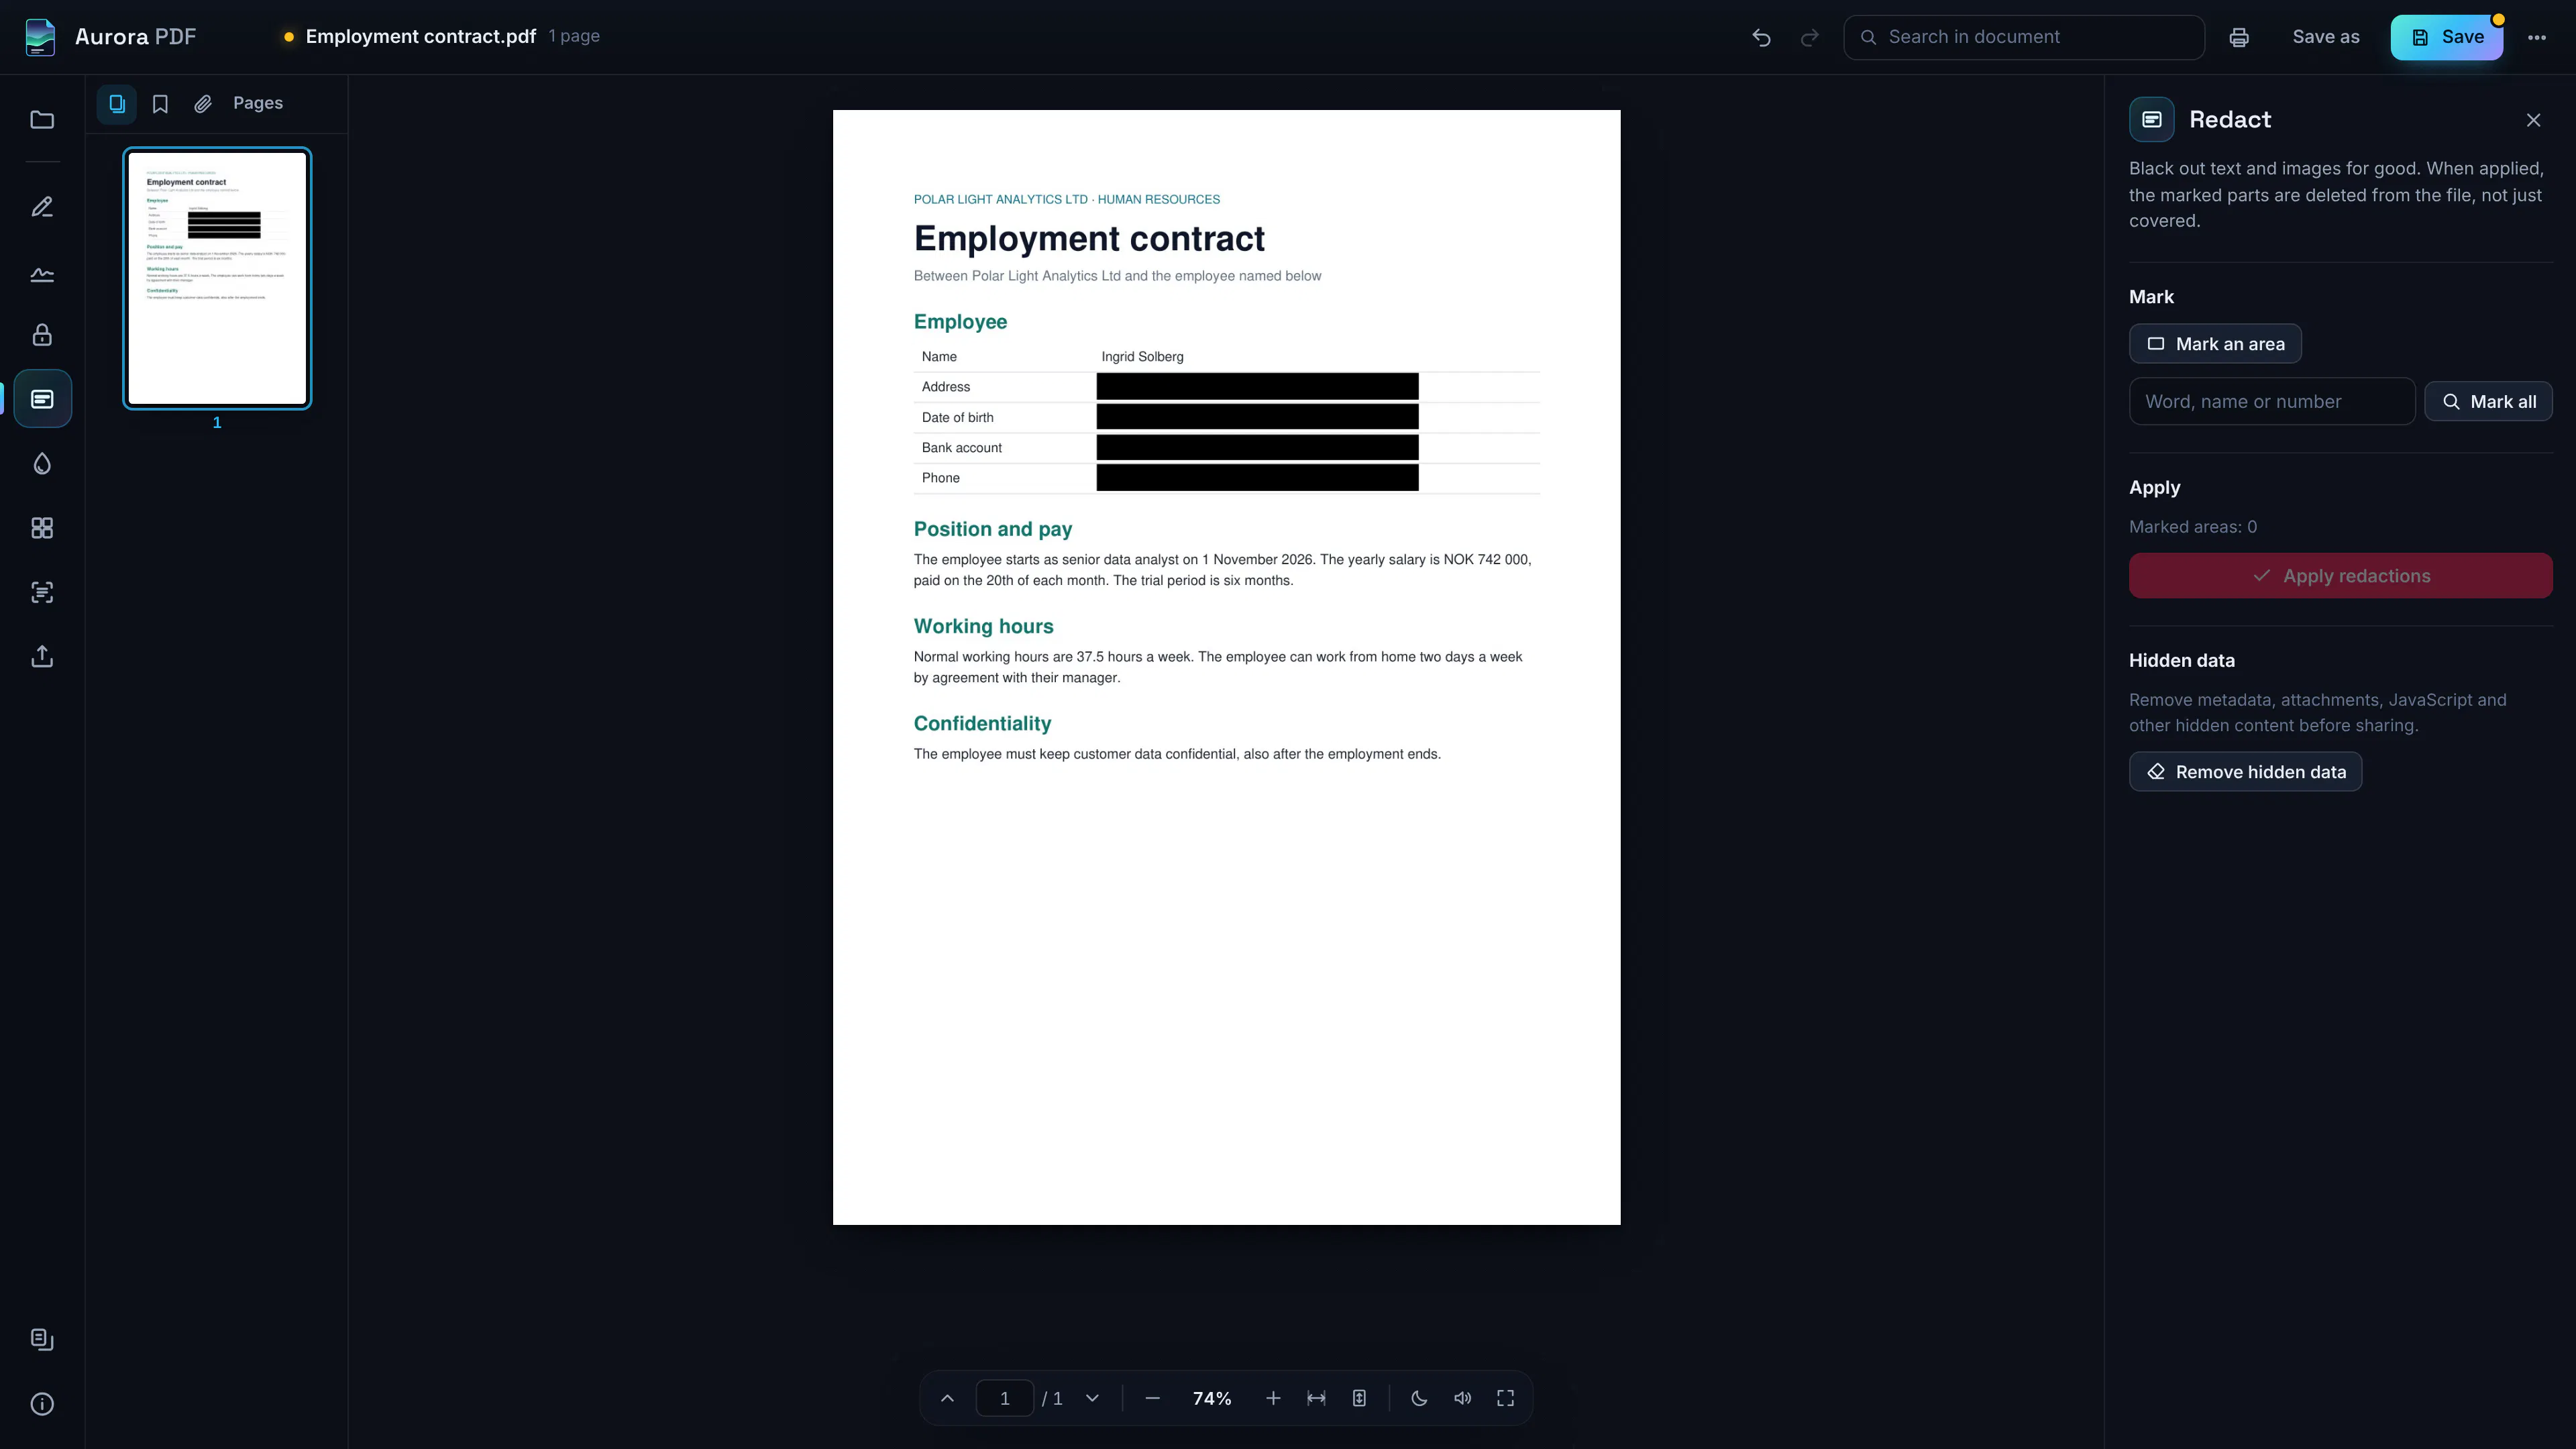The height and width of the screenshot is (1449, 2576).
Task: Zoom in with the plus button
Action: click(1273, 1398)
